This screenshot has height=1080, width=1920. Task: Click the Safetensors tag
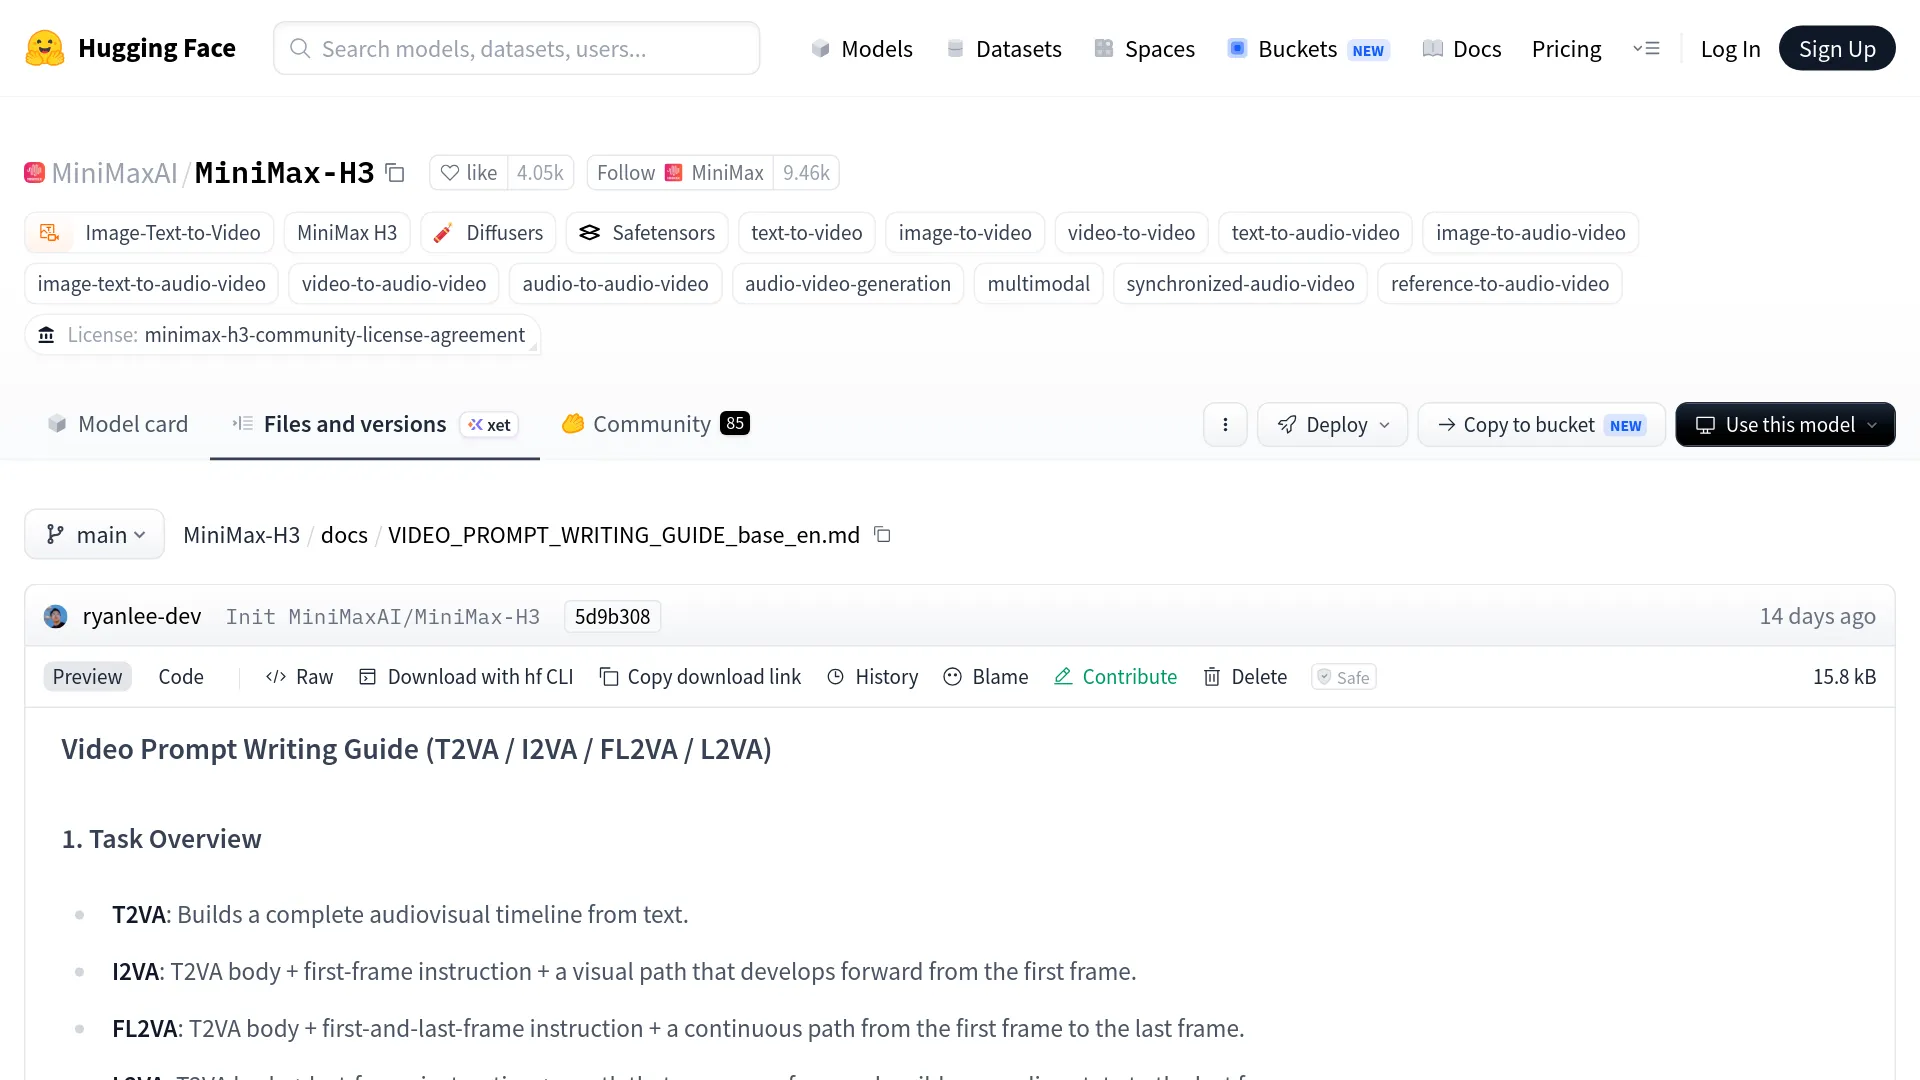(x=648, y=233)
